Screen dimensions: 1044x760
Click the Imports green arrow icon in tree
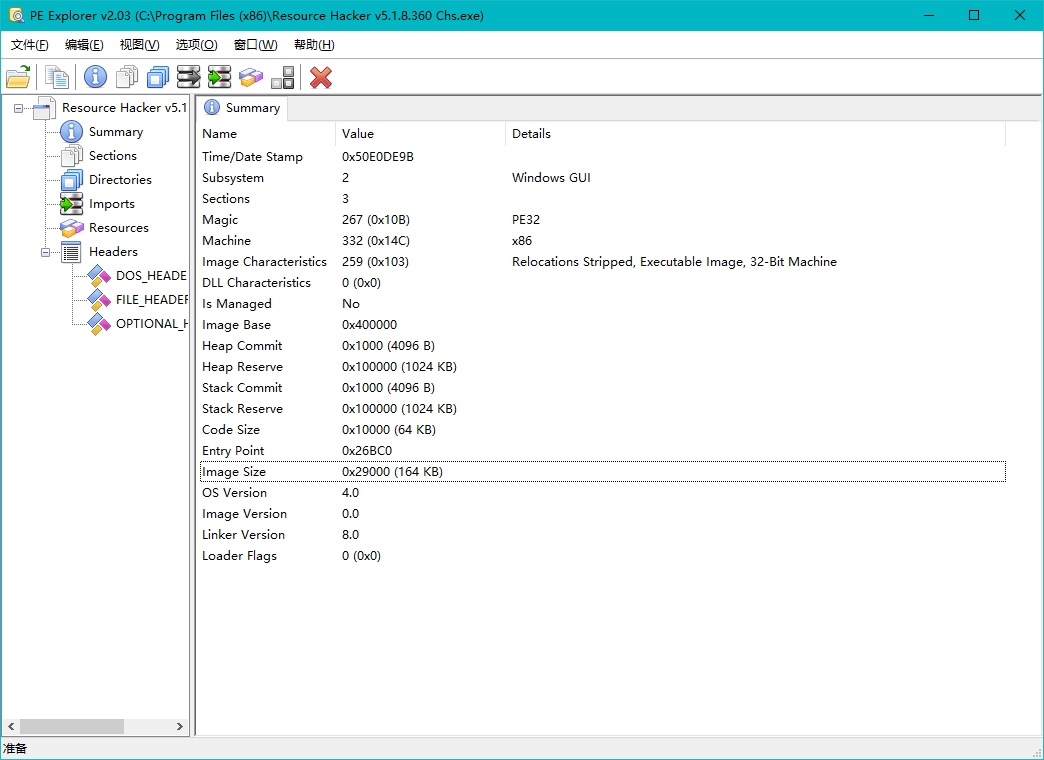(x=71, y=204)
